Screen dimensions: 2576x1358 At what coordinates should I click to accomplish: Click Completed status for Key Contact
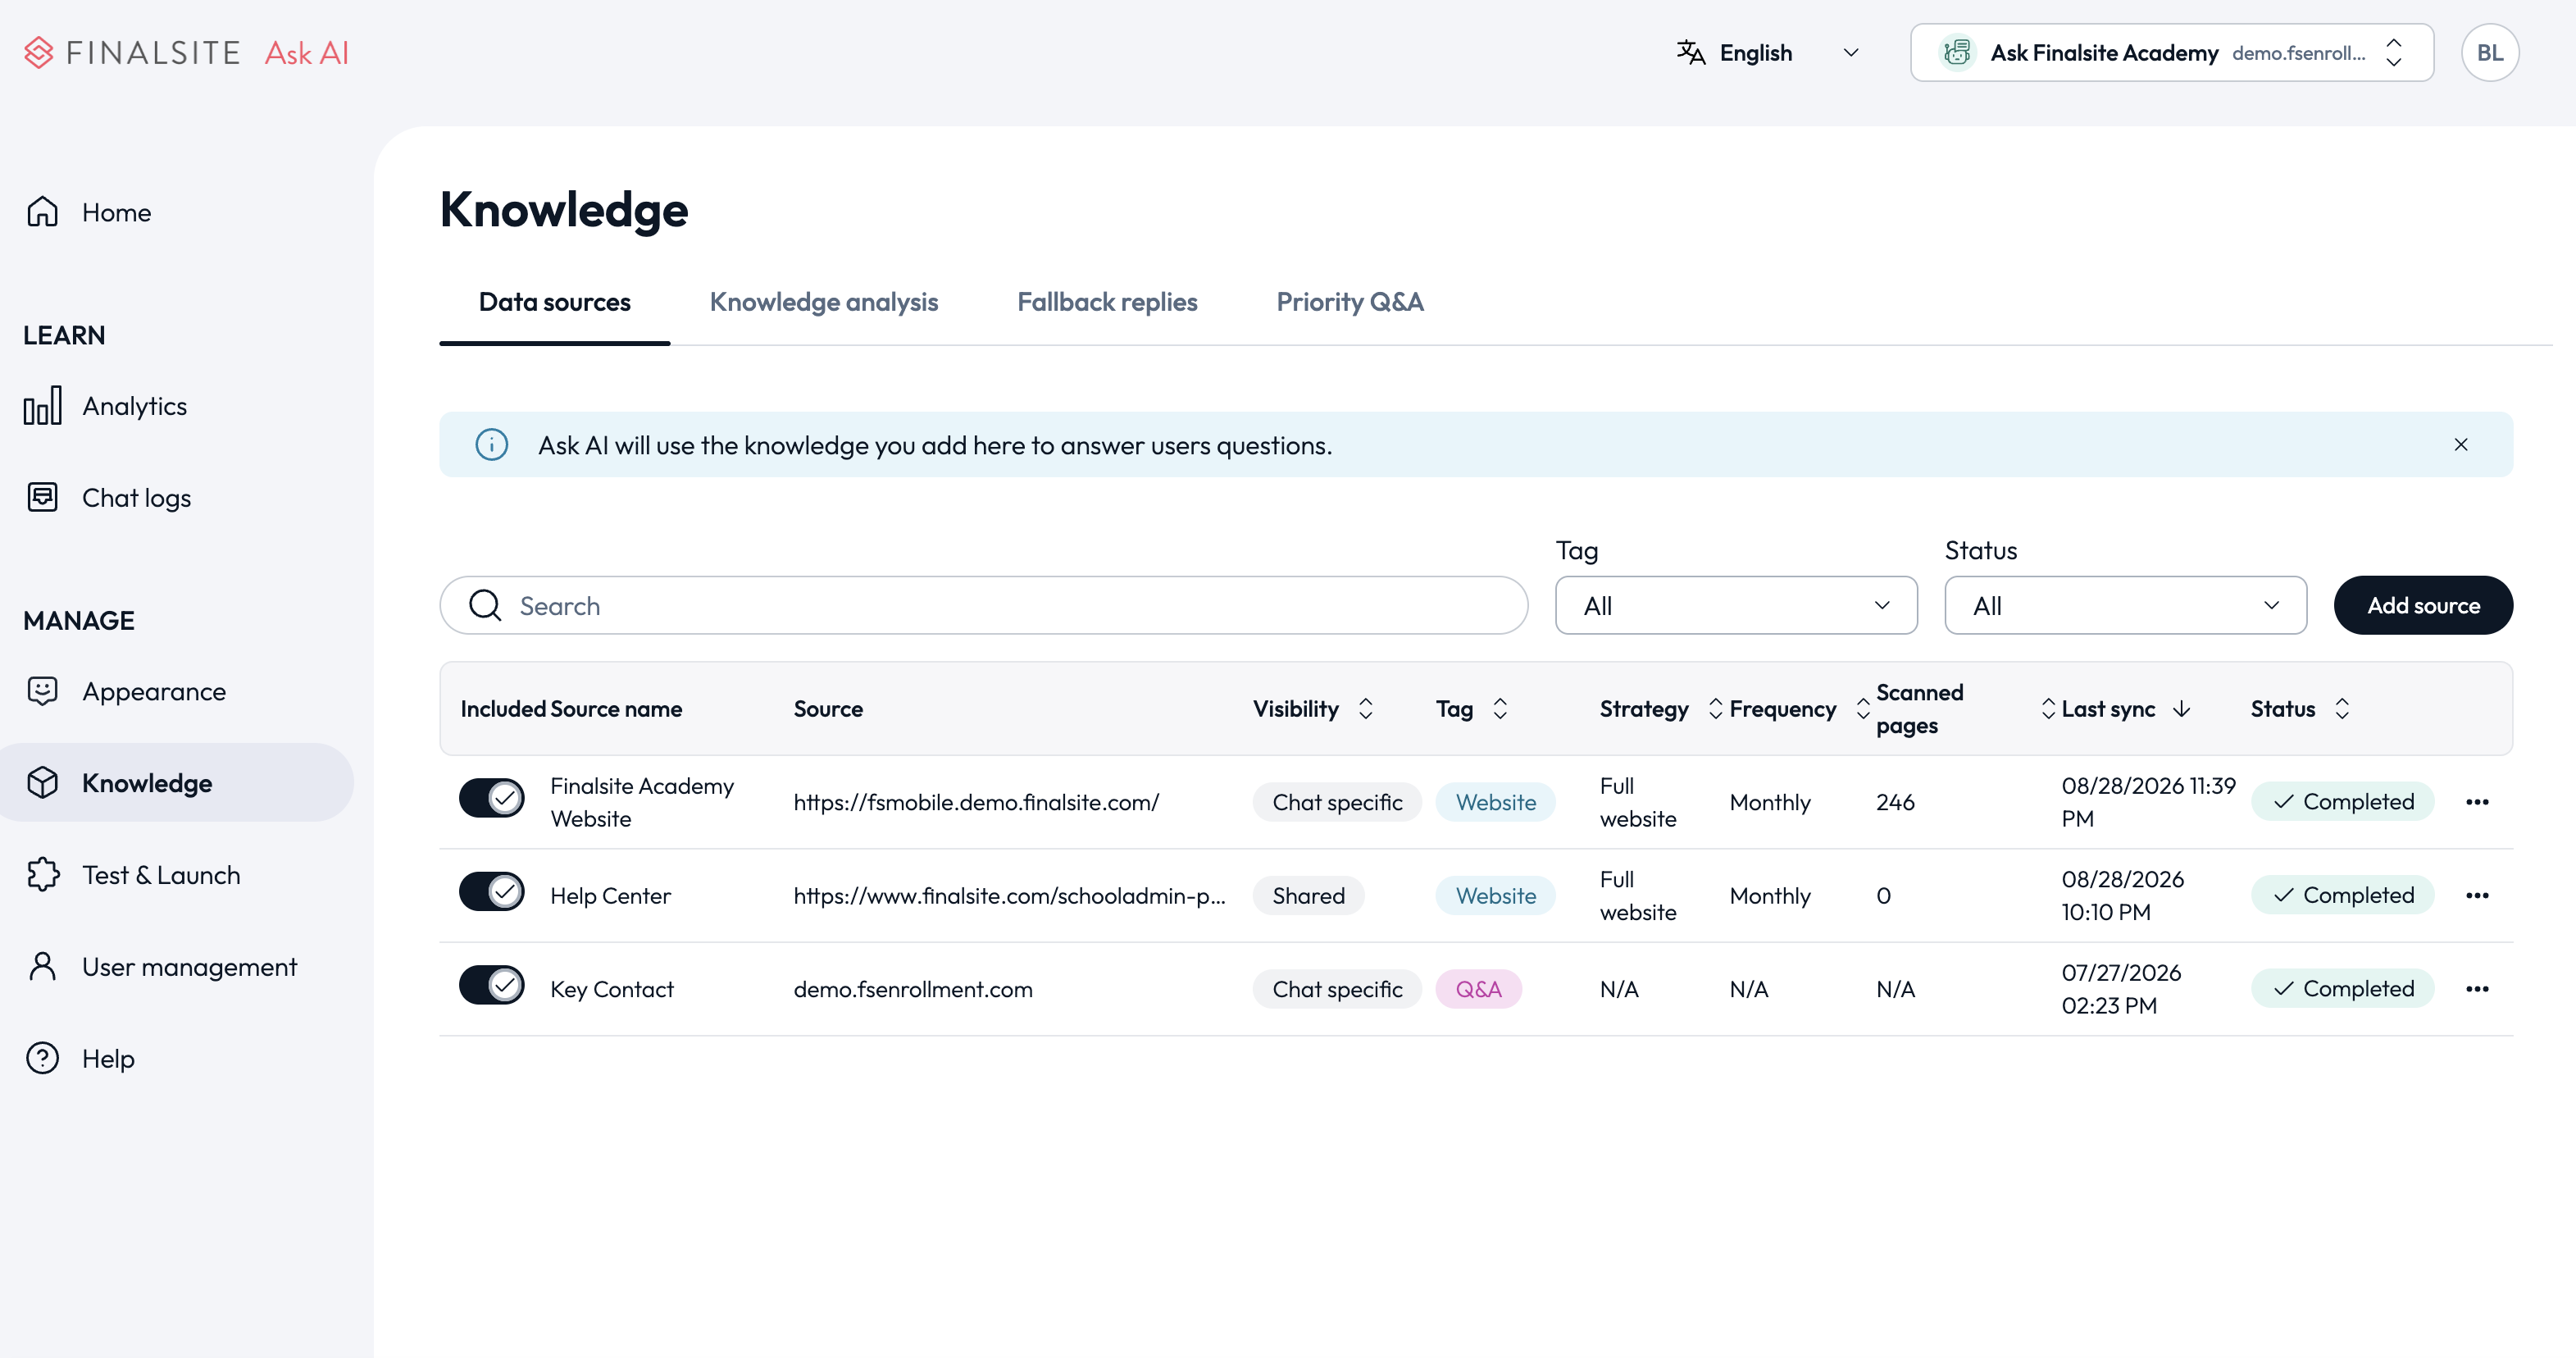(2343, 989)
